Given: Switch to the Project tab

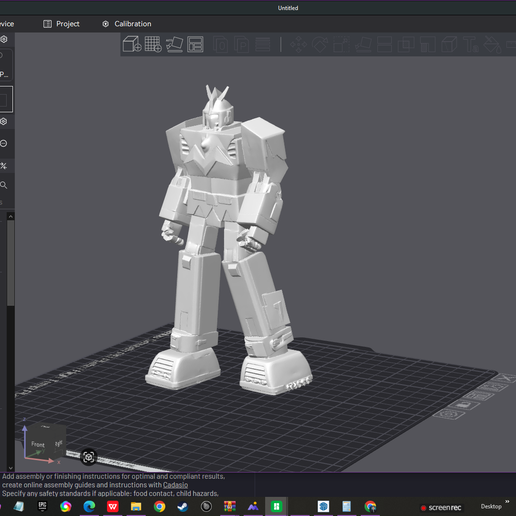Looking at the screenshot, I should (x=62, y=24).
